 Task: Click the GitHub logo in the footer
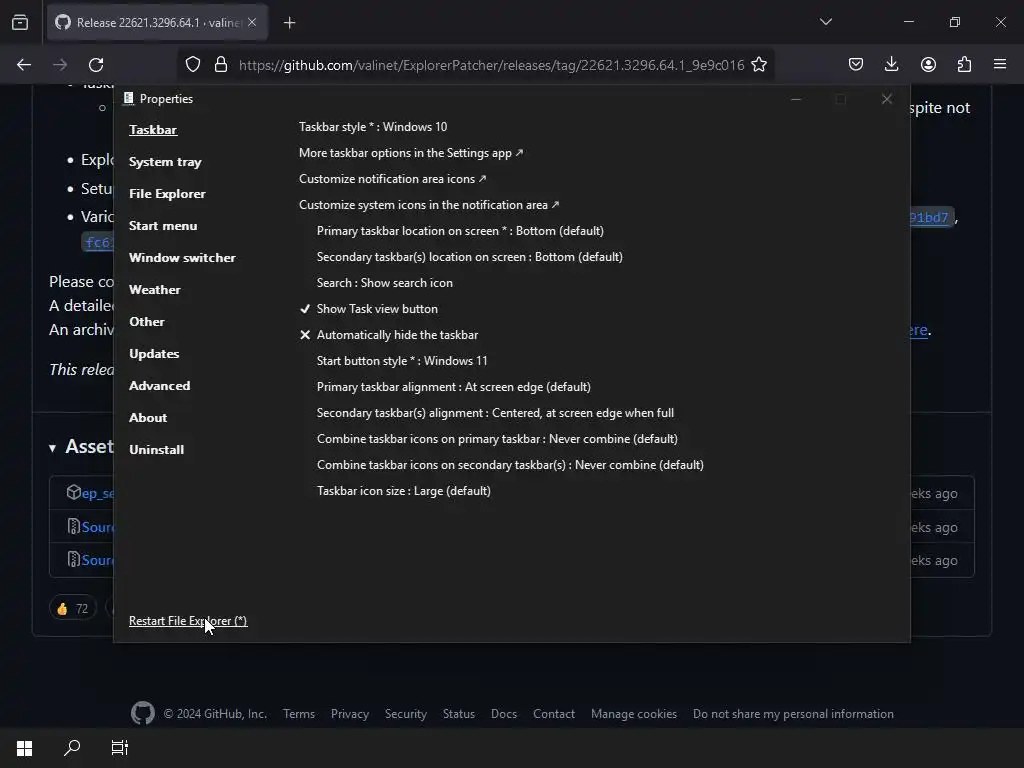coord(142,713)
